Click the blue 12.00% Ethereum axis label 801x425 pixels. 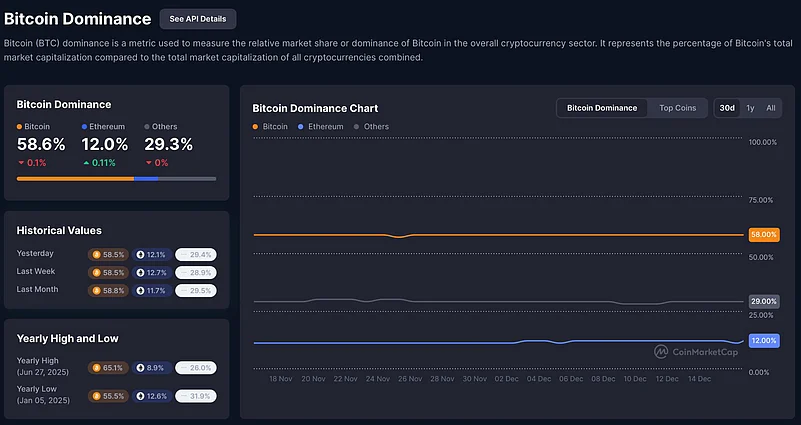764,341
